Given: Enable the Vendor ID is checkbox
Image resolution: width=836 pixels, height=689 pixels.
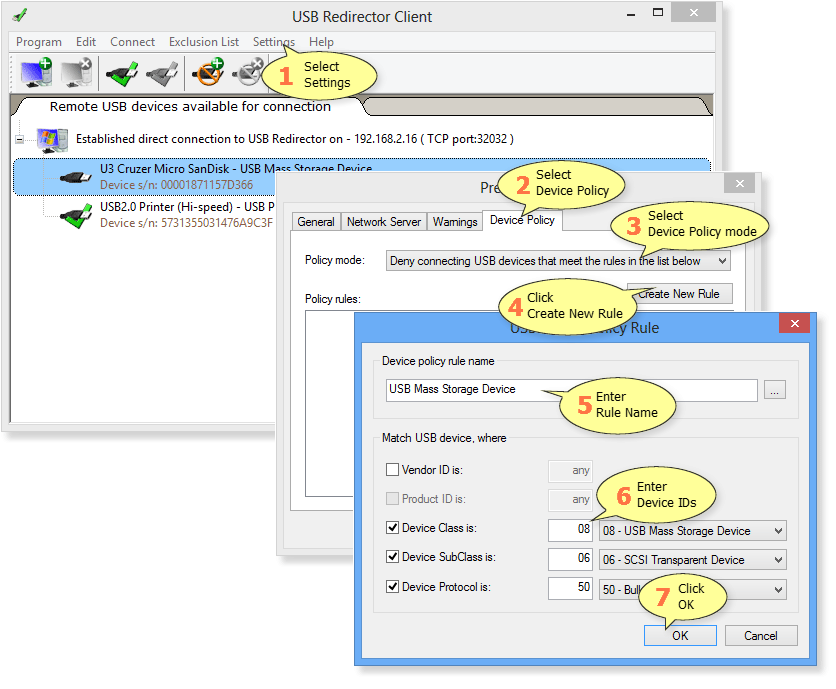Looking at the screenshot, I should (x=392, y=470).
